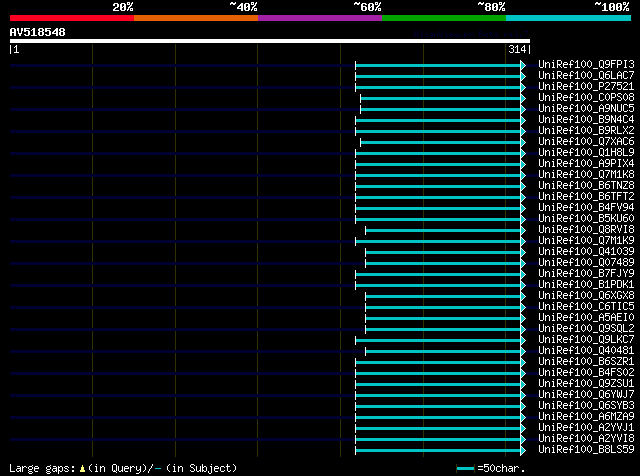This screenshot has height=476, width=640.
Task: Select hit label UniRef100_B9RLX2
Action: pyautogui.click(x=586, y=130)
